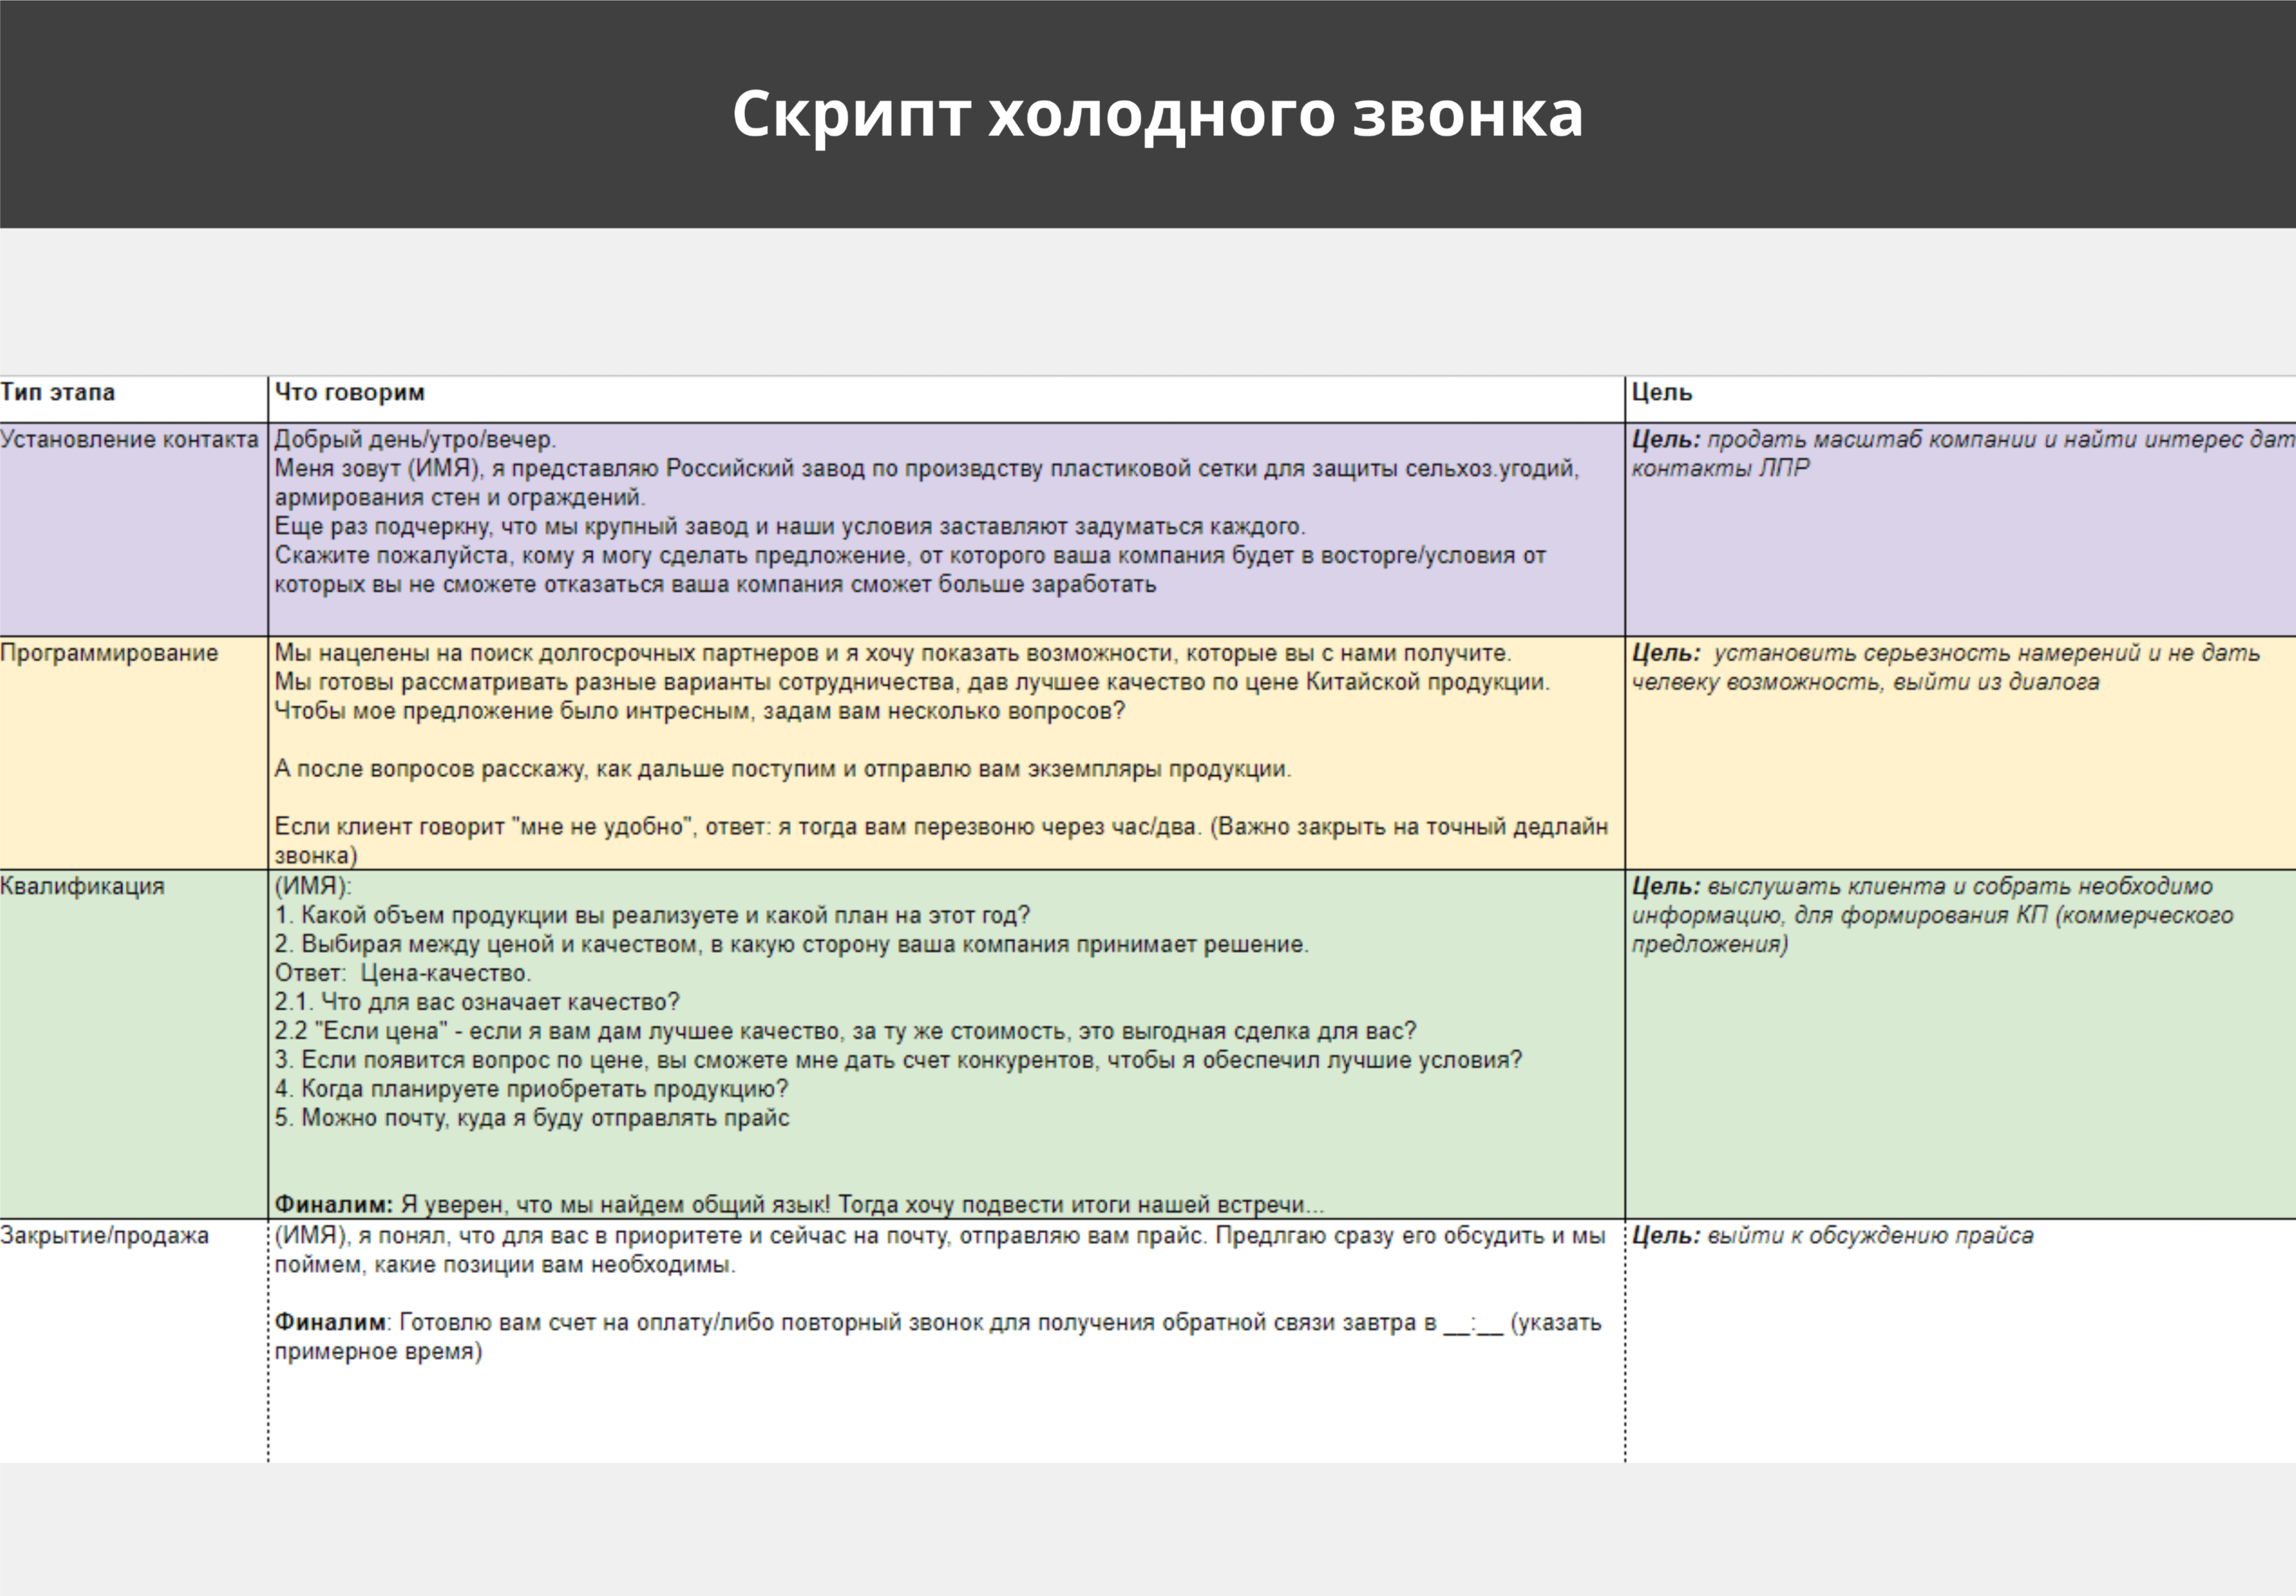This screenshot has width=2296, height=1596.
Task: Click the 'Квалификация' stage cell
Action: [134, 1044]
